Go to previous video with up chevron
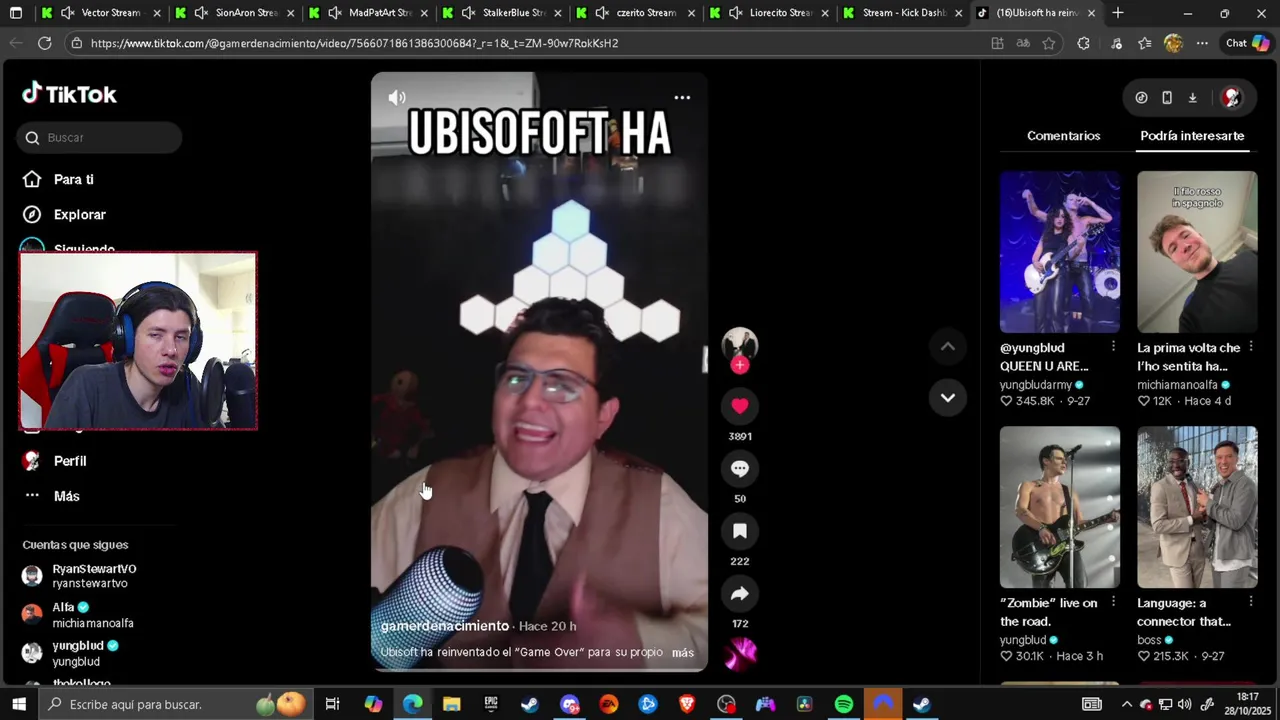 pyautogui.click(x=948, y=347)
